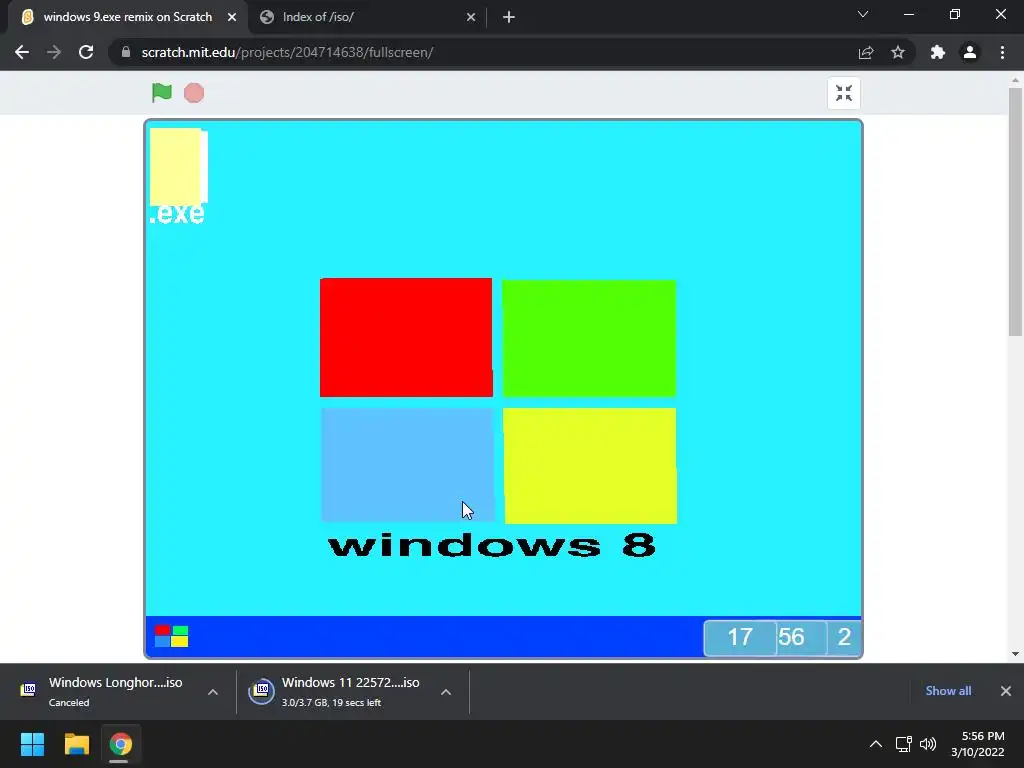
Task: Go forward in browser history
Action: [x=54, y=52]
